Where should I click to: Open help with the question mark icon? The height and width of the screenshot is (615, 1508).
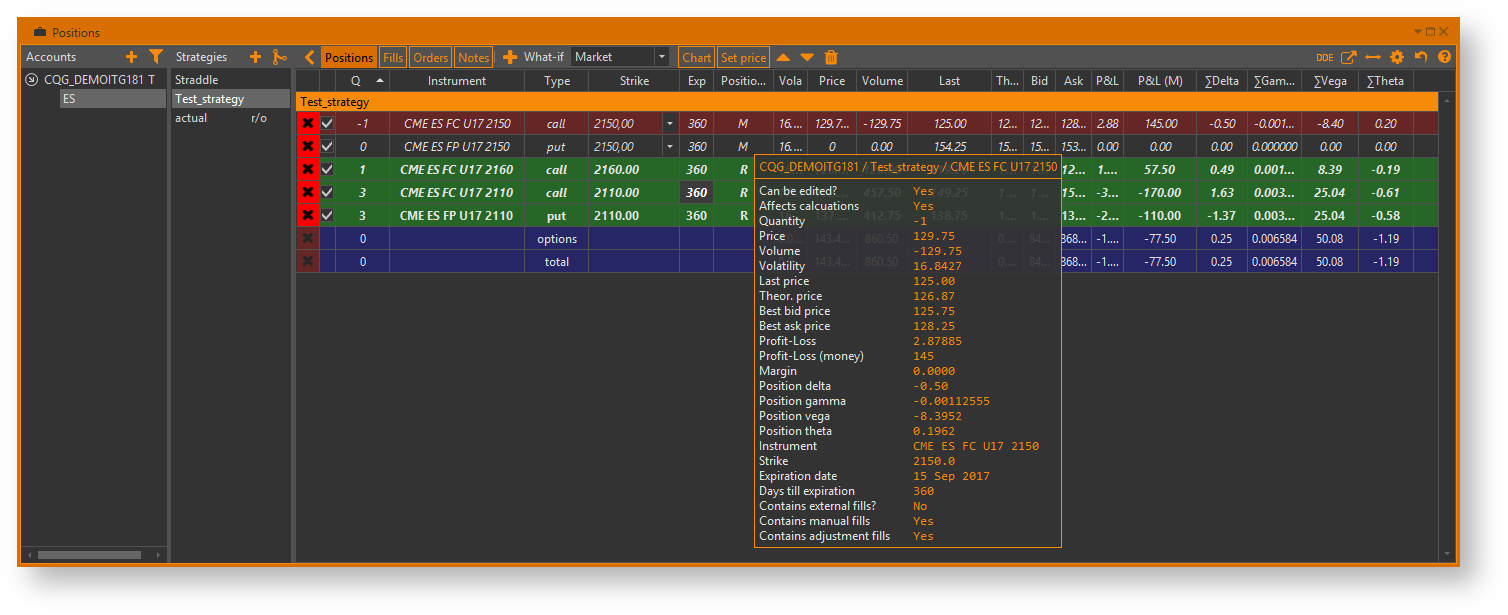pyautogui.click(x=1445, y=57)
